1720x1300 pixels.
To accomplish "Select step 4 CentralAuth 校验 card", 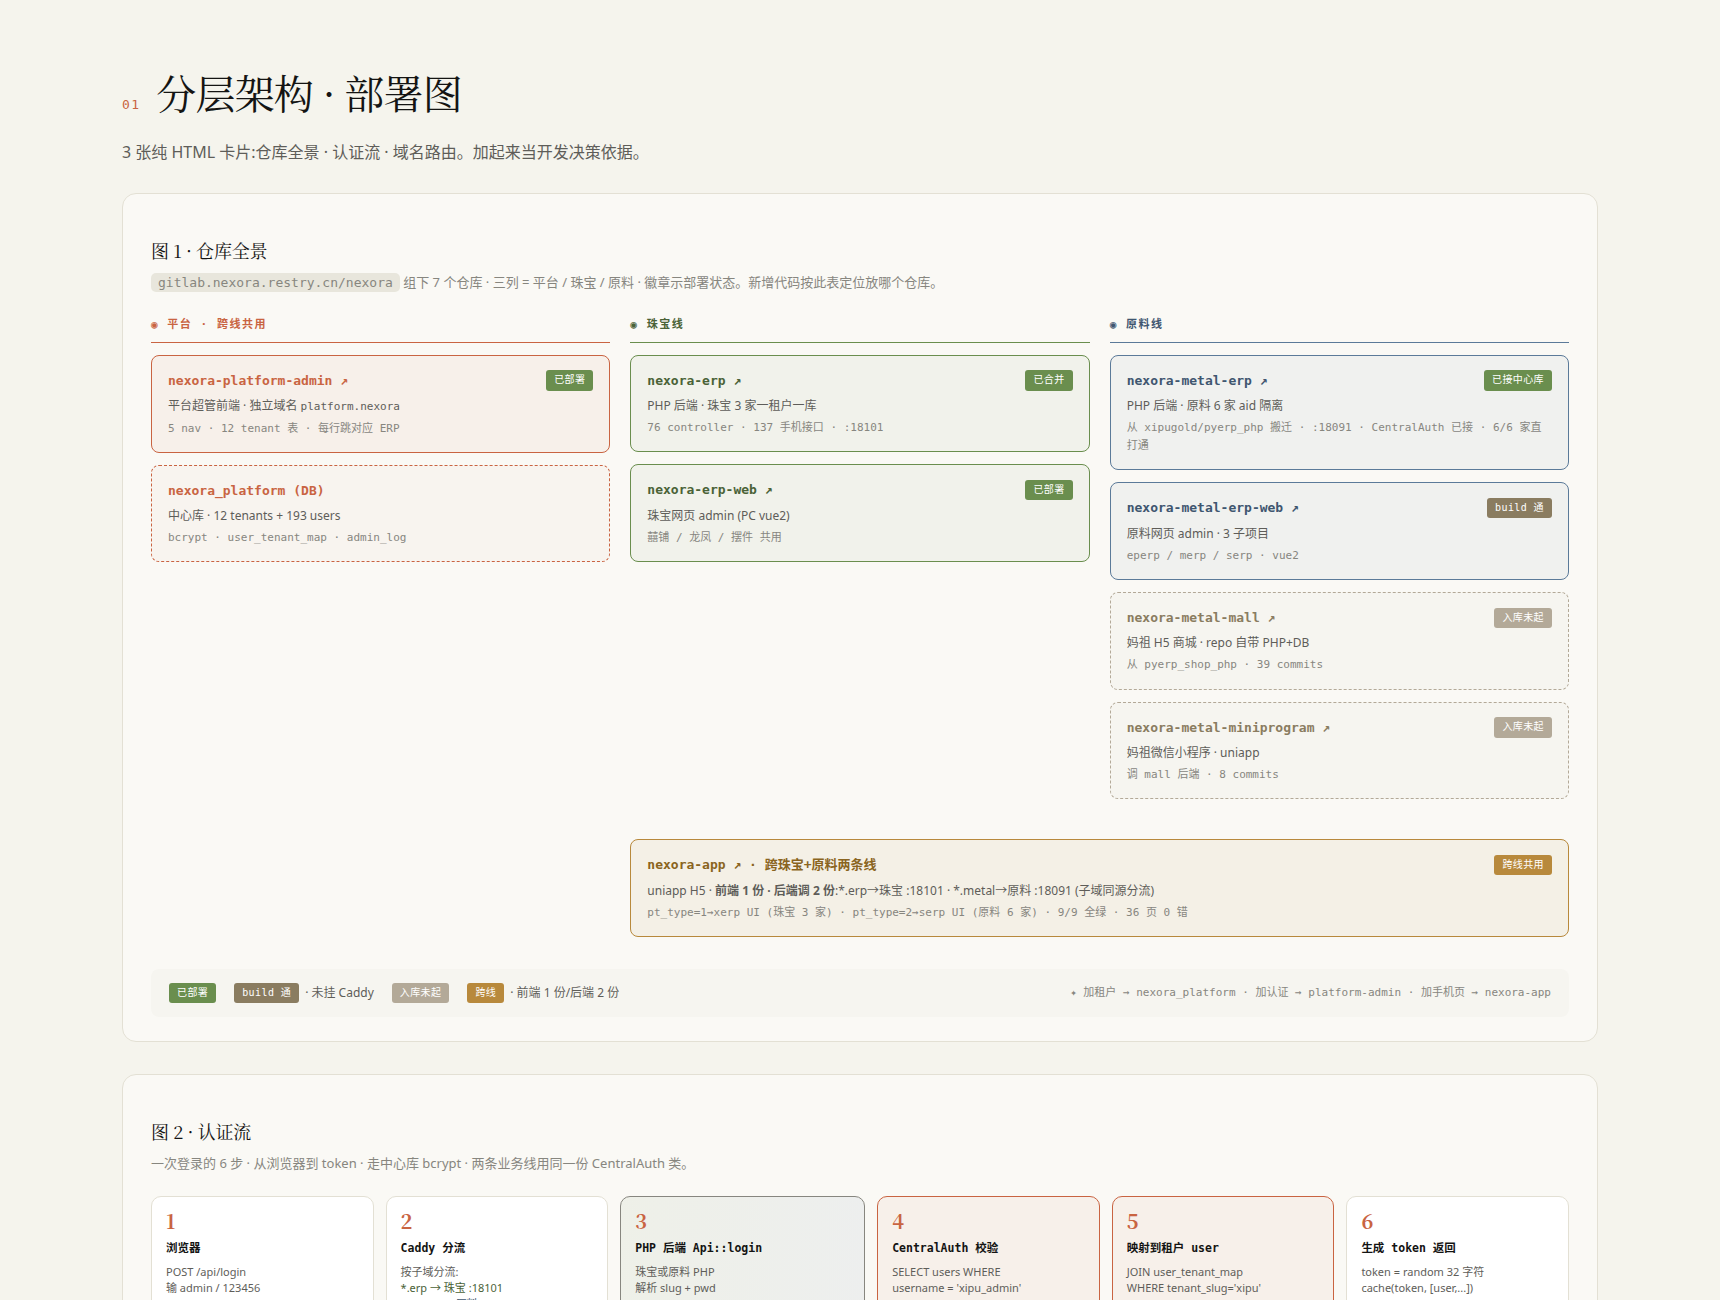I will point(988,1248).
